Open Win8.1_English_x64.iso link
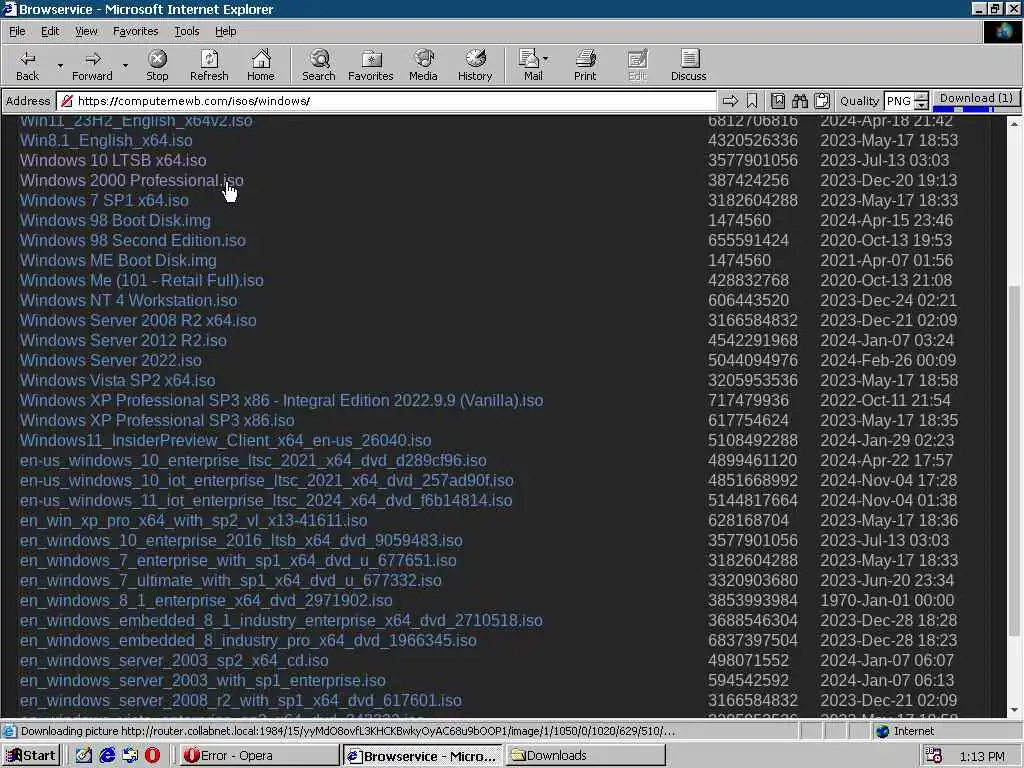 pos(106,140)
